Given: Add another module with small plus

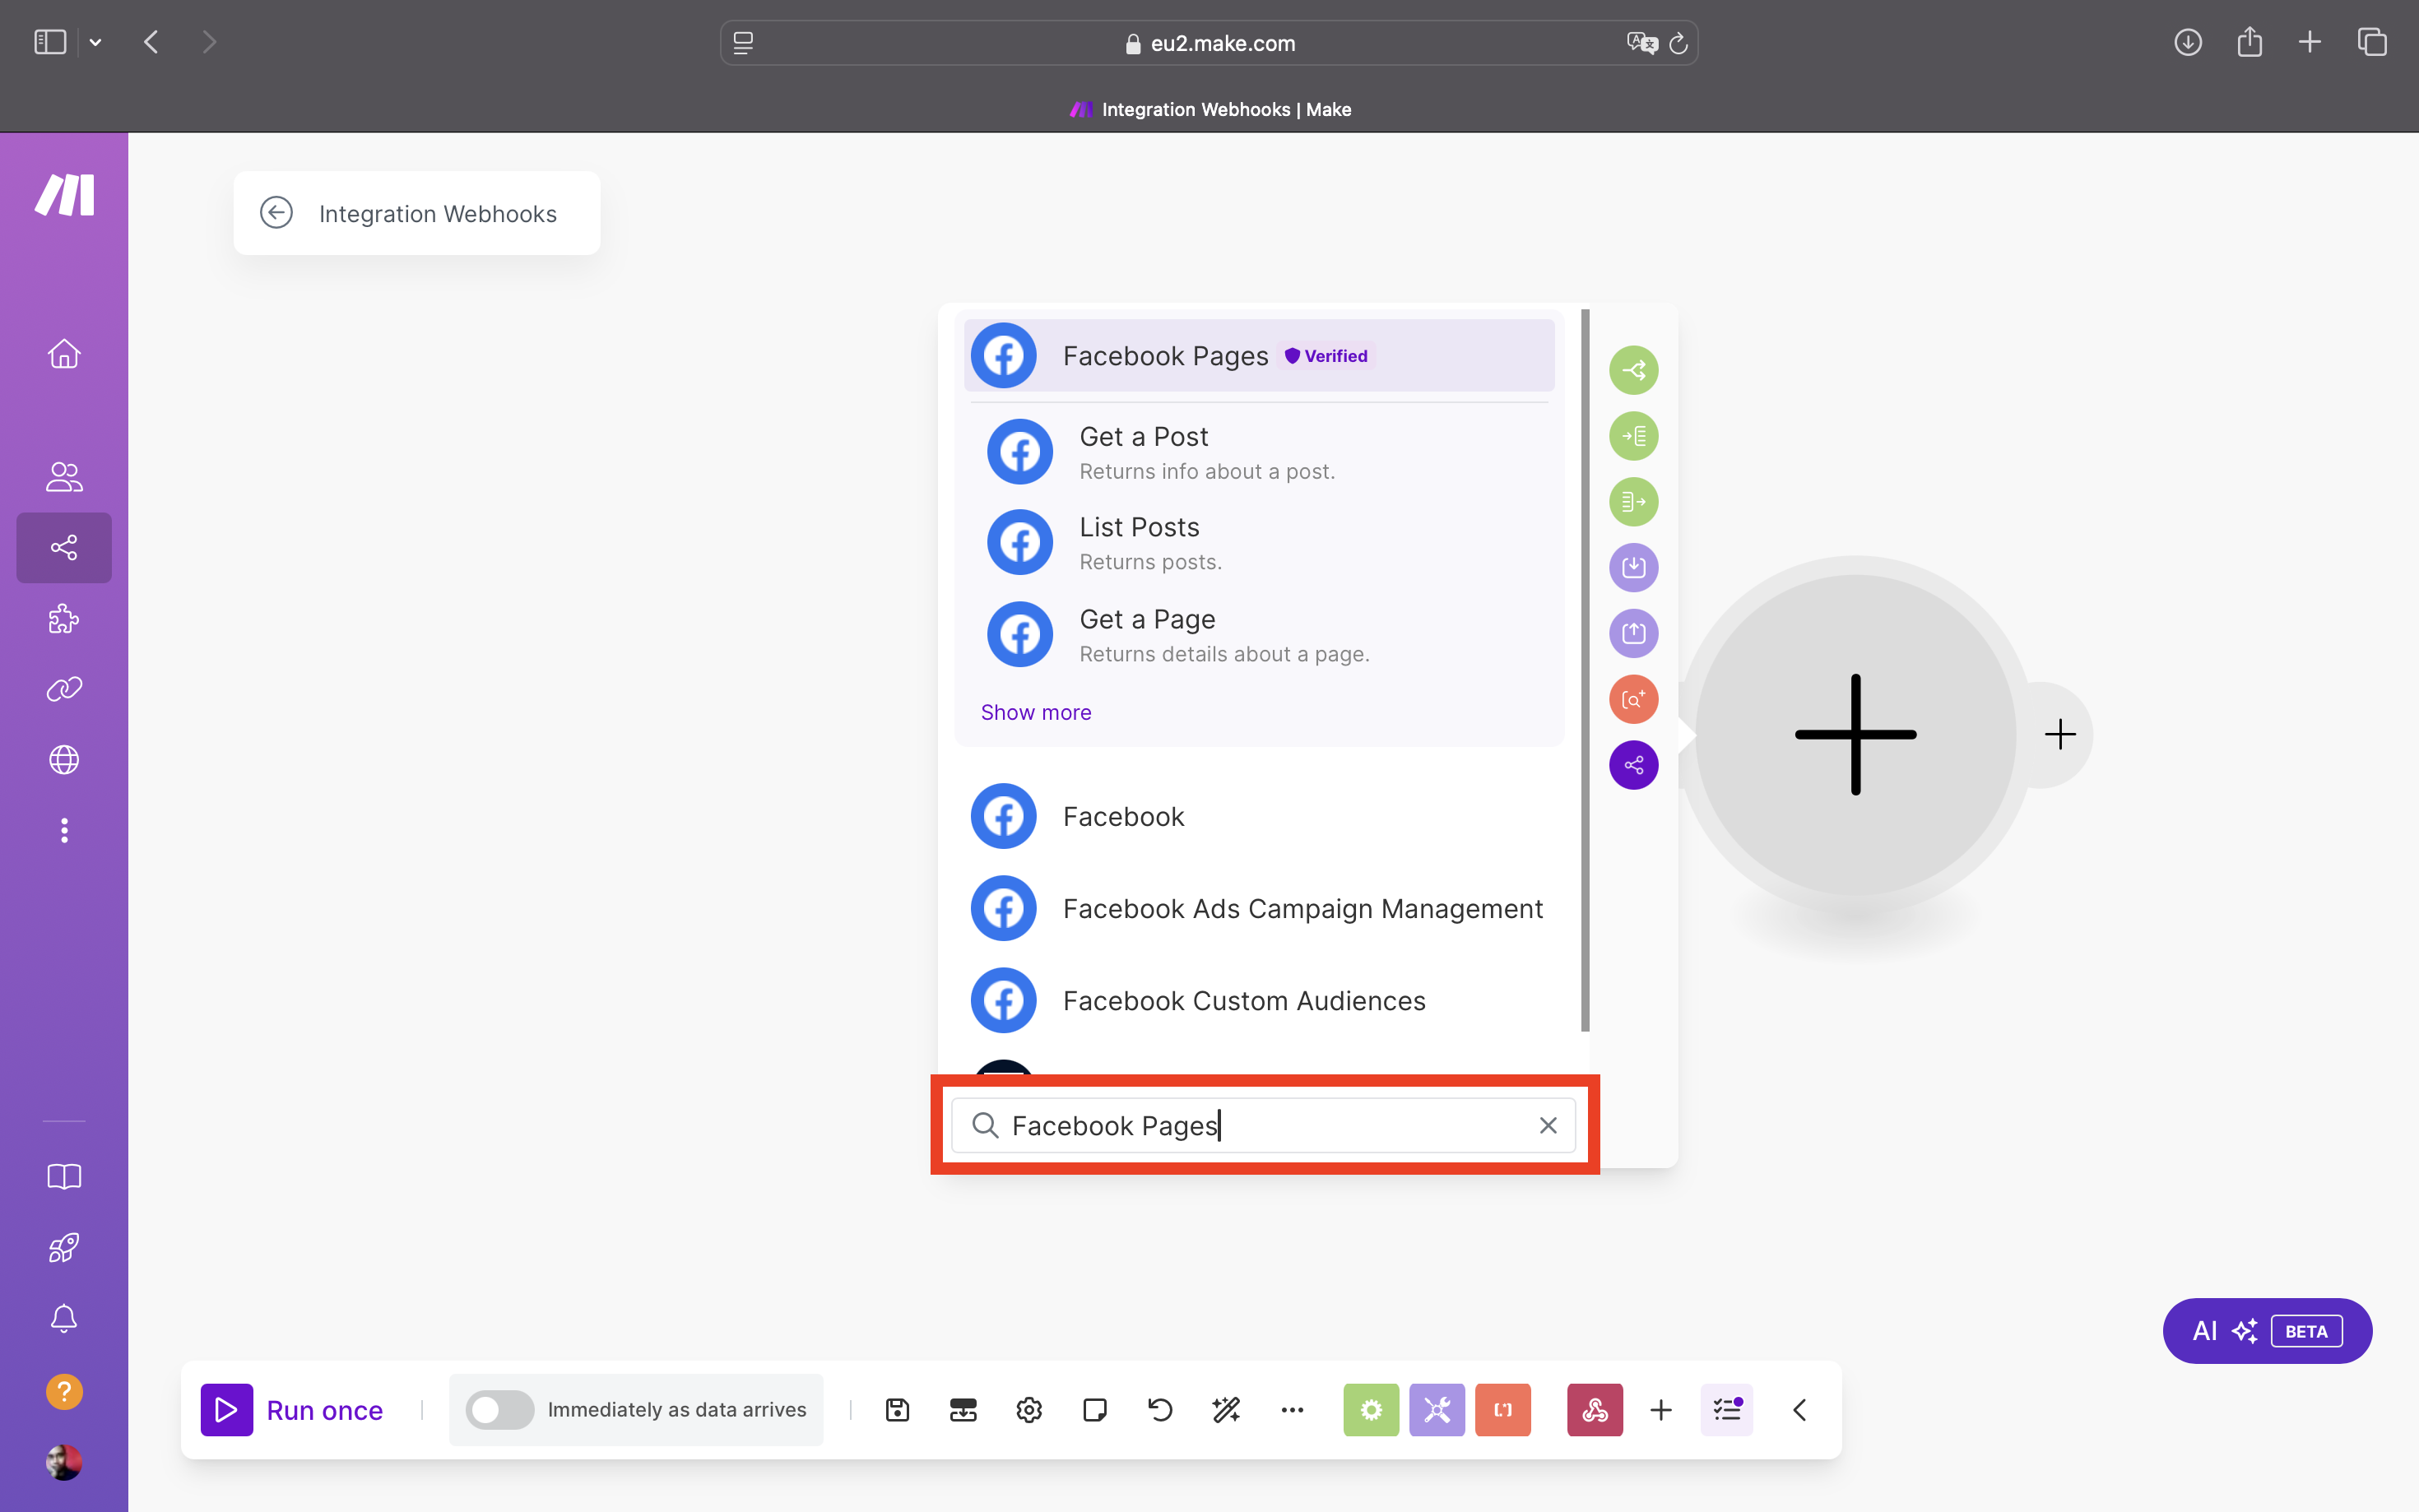Looking at the screenshot, I should [x=2060, y=735].
